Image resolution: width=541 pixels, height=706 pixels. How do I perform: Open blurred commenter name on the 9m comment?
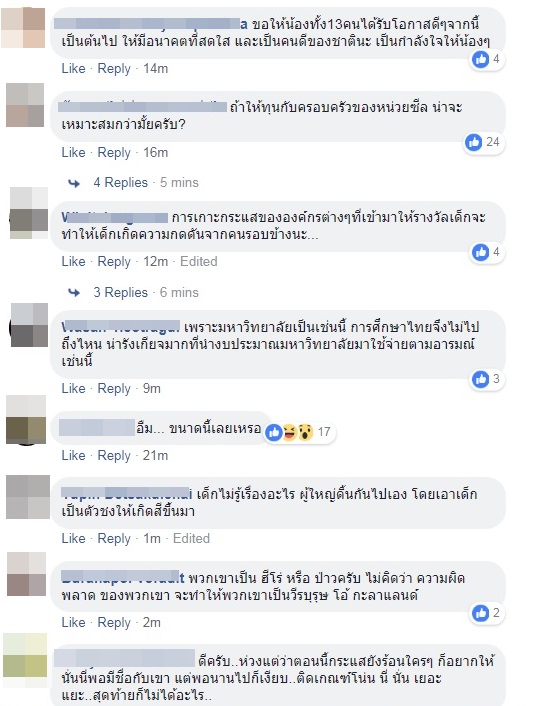(x=121, y=327)
